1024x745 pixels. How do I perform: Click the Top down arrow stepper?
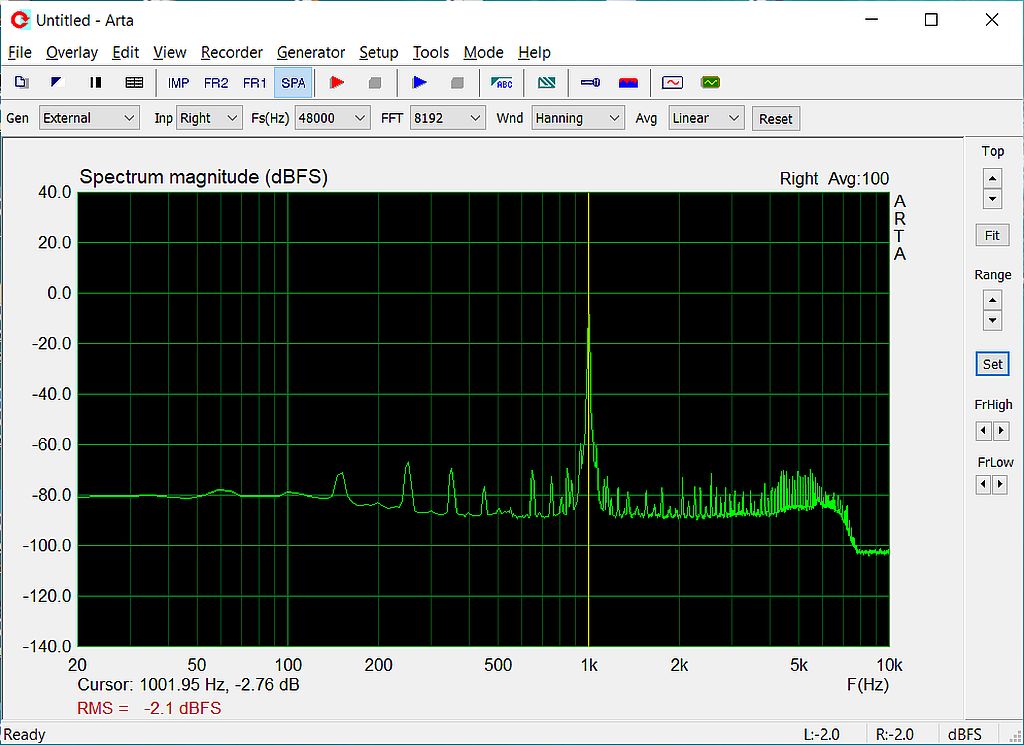coord(993,198)
